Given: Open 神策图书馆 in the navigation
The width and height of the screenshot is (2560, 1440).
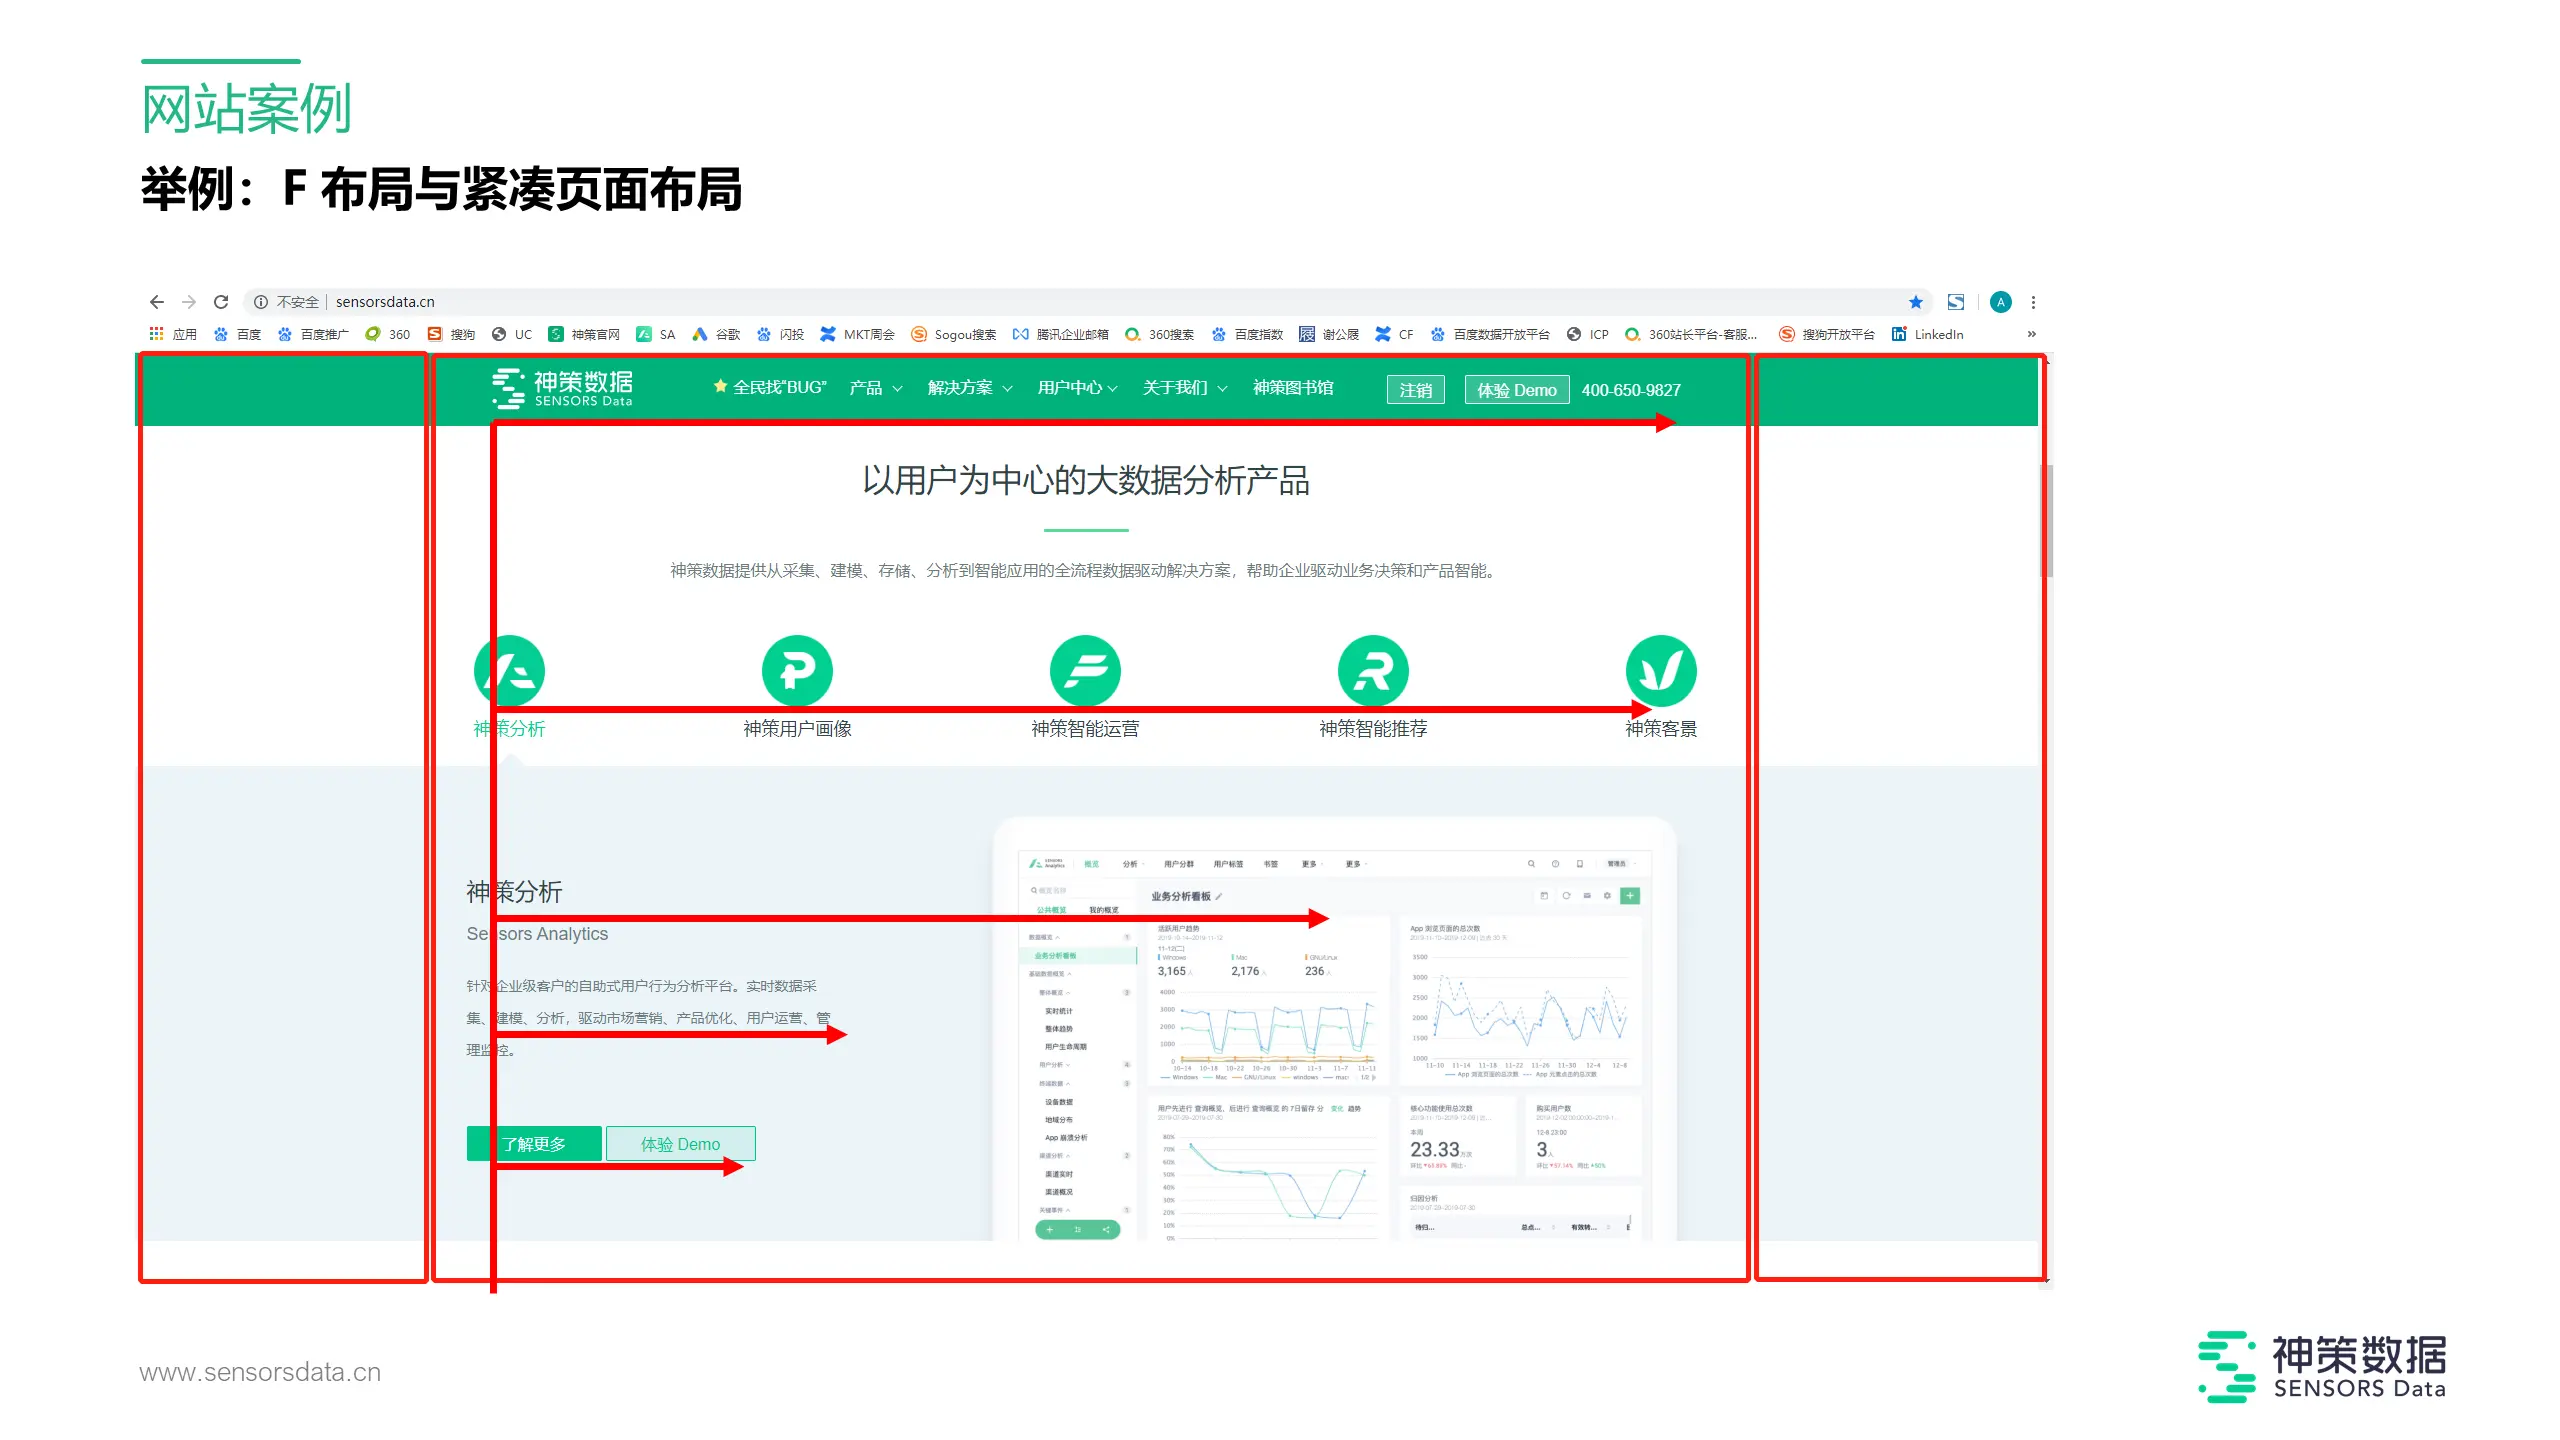Looking at the screenshot, I should (x=1292, y=388).
